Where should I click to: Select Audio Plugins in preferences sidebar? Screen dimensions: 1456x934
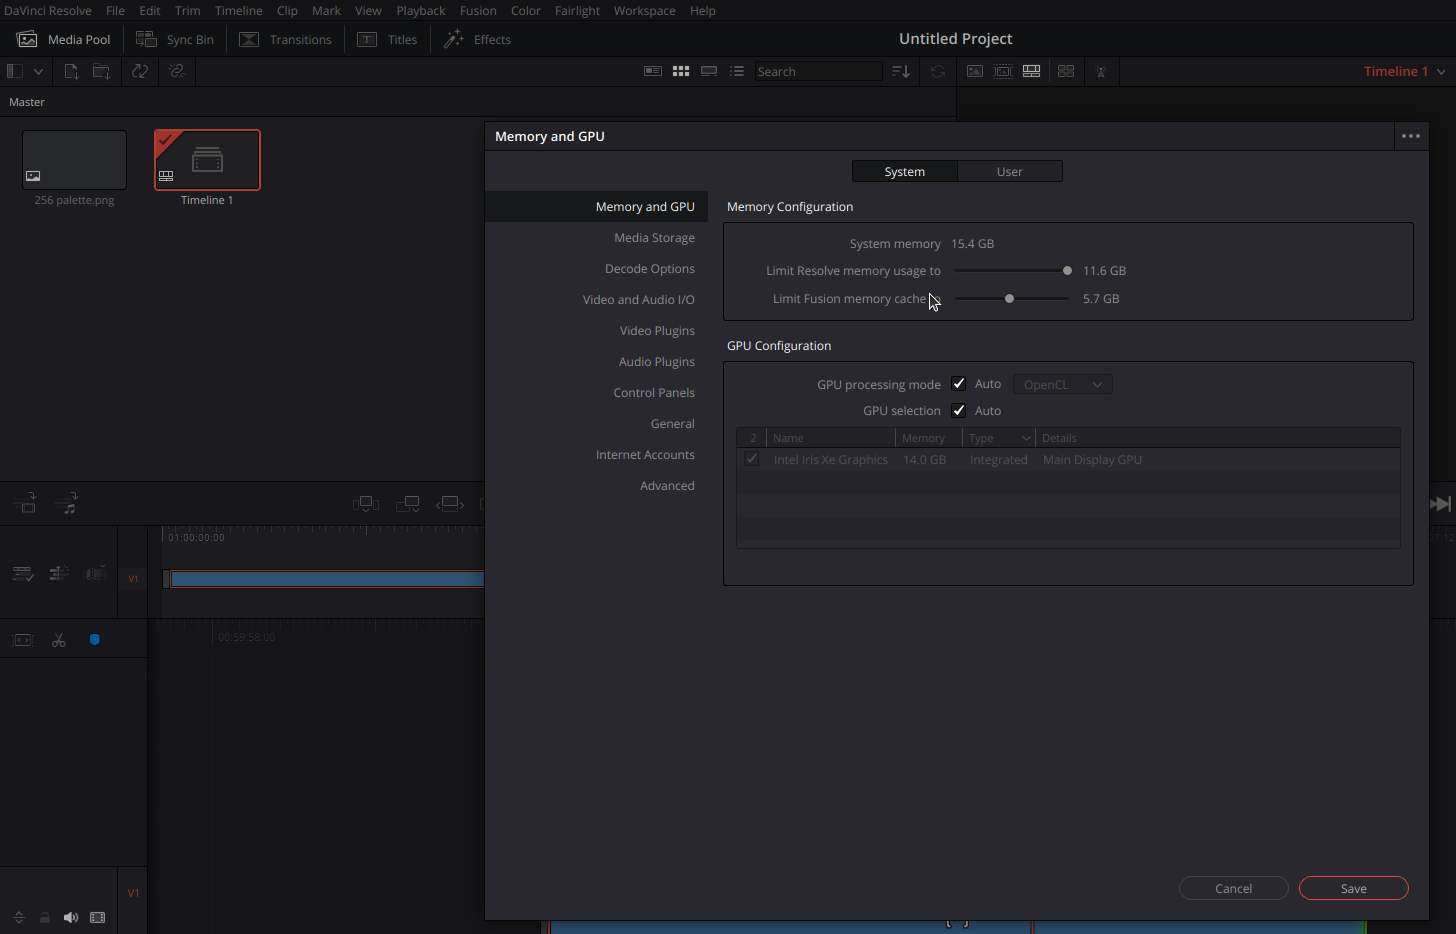click(x=657, y=362)
